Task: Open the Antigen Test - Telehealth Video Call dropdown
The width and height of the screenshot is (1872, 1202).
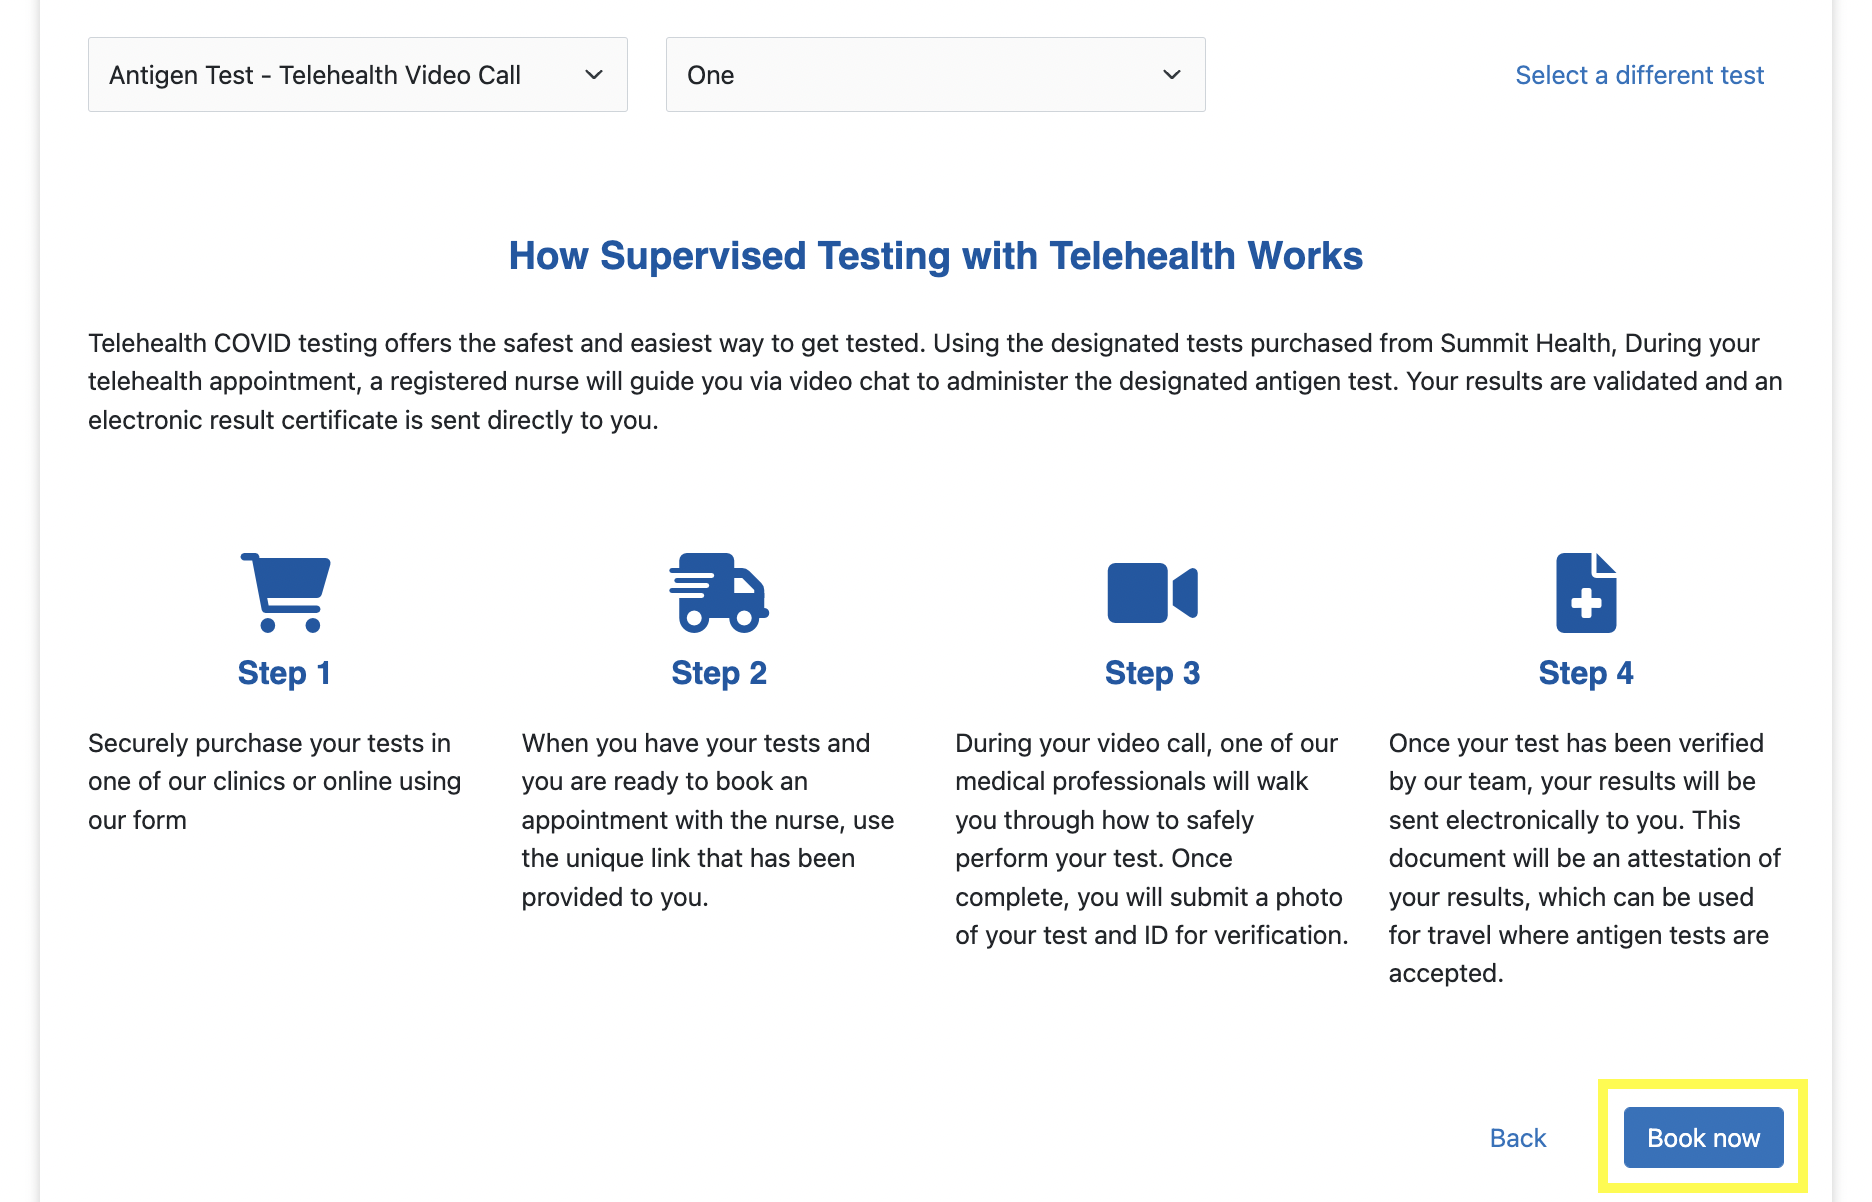Action: point(358,75)
